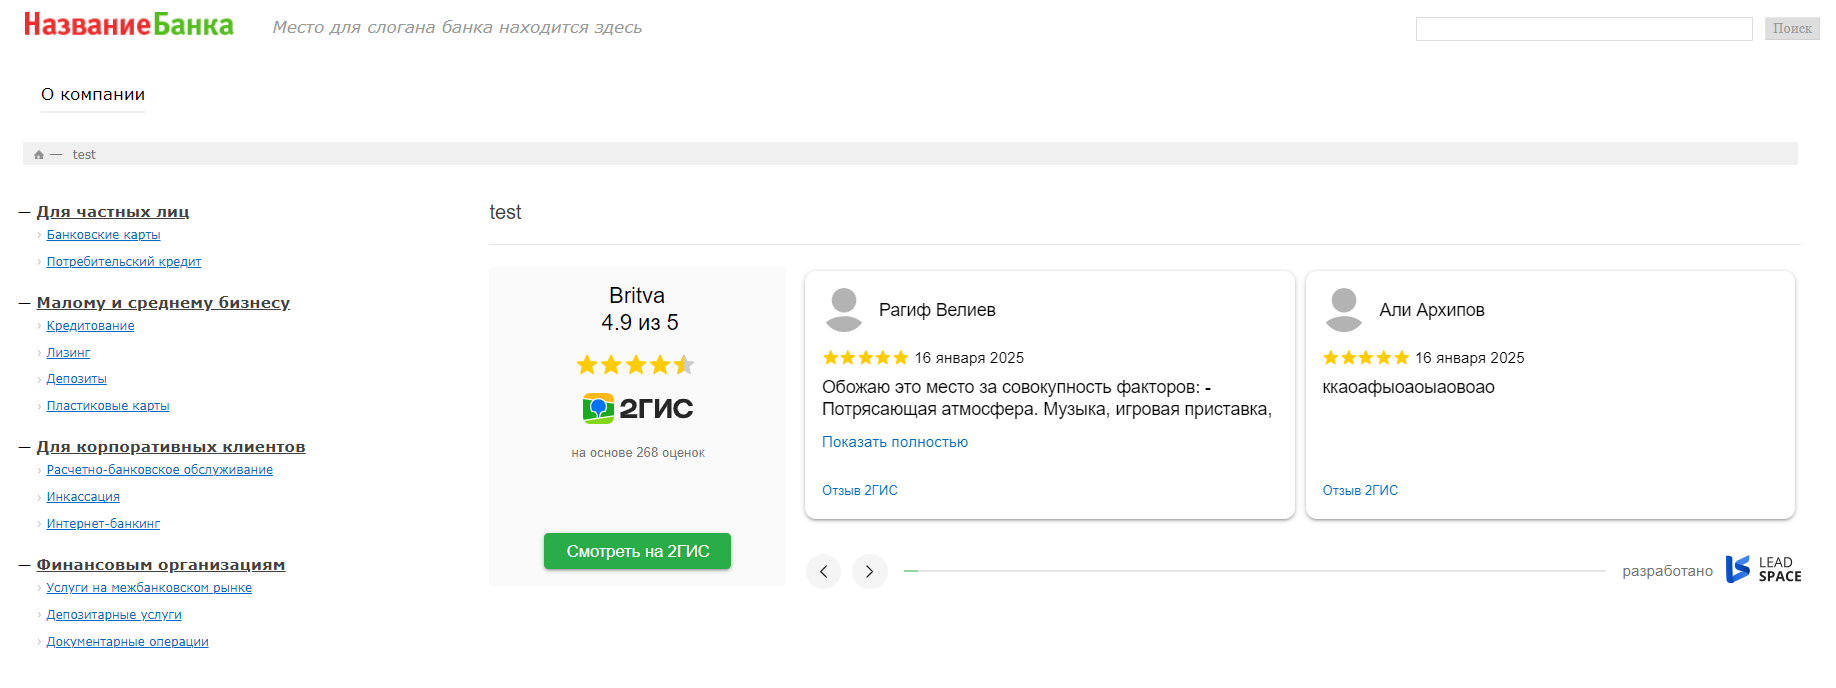
Task: Open the Банковские карты link
Action: 103,235
